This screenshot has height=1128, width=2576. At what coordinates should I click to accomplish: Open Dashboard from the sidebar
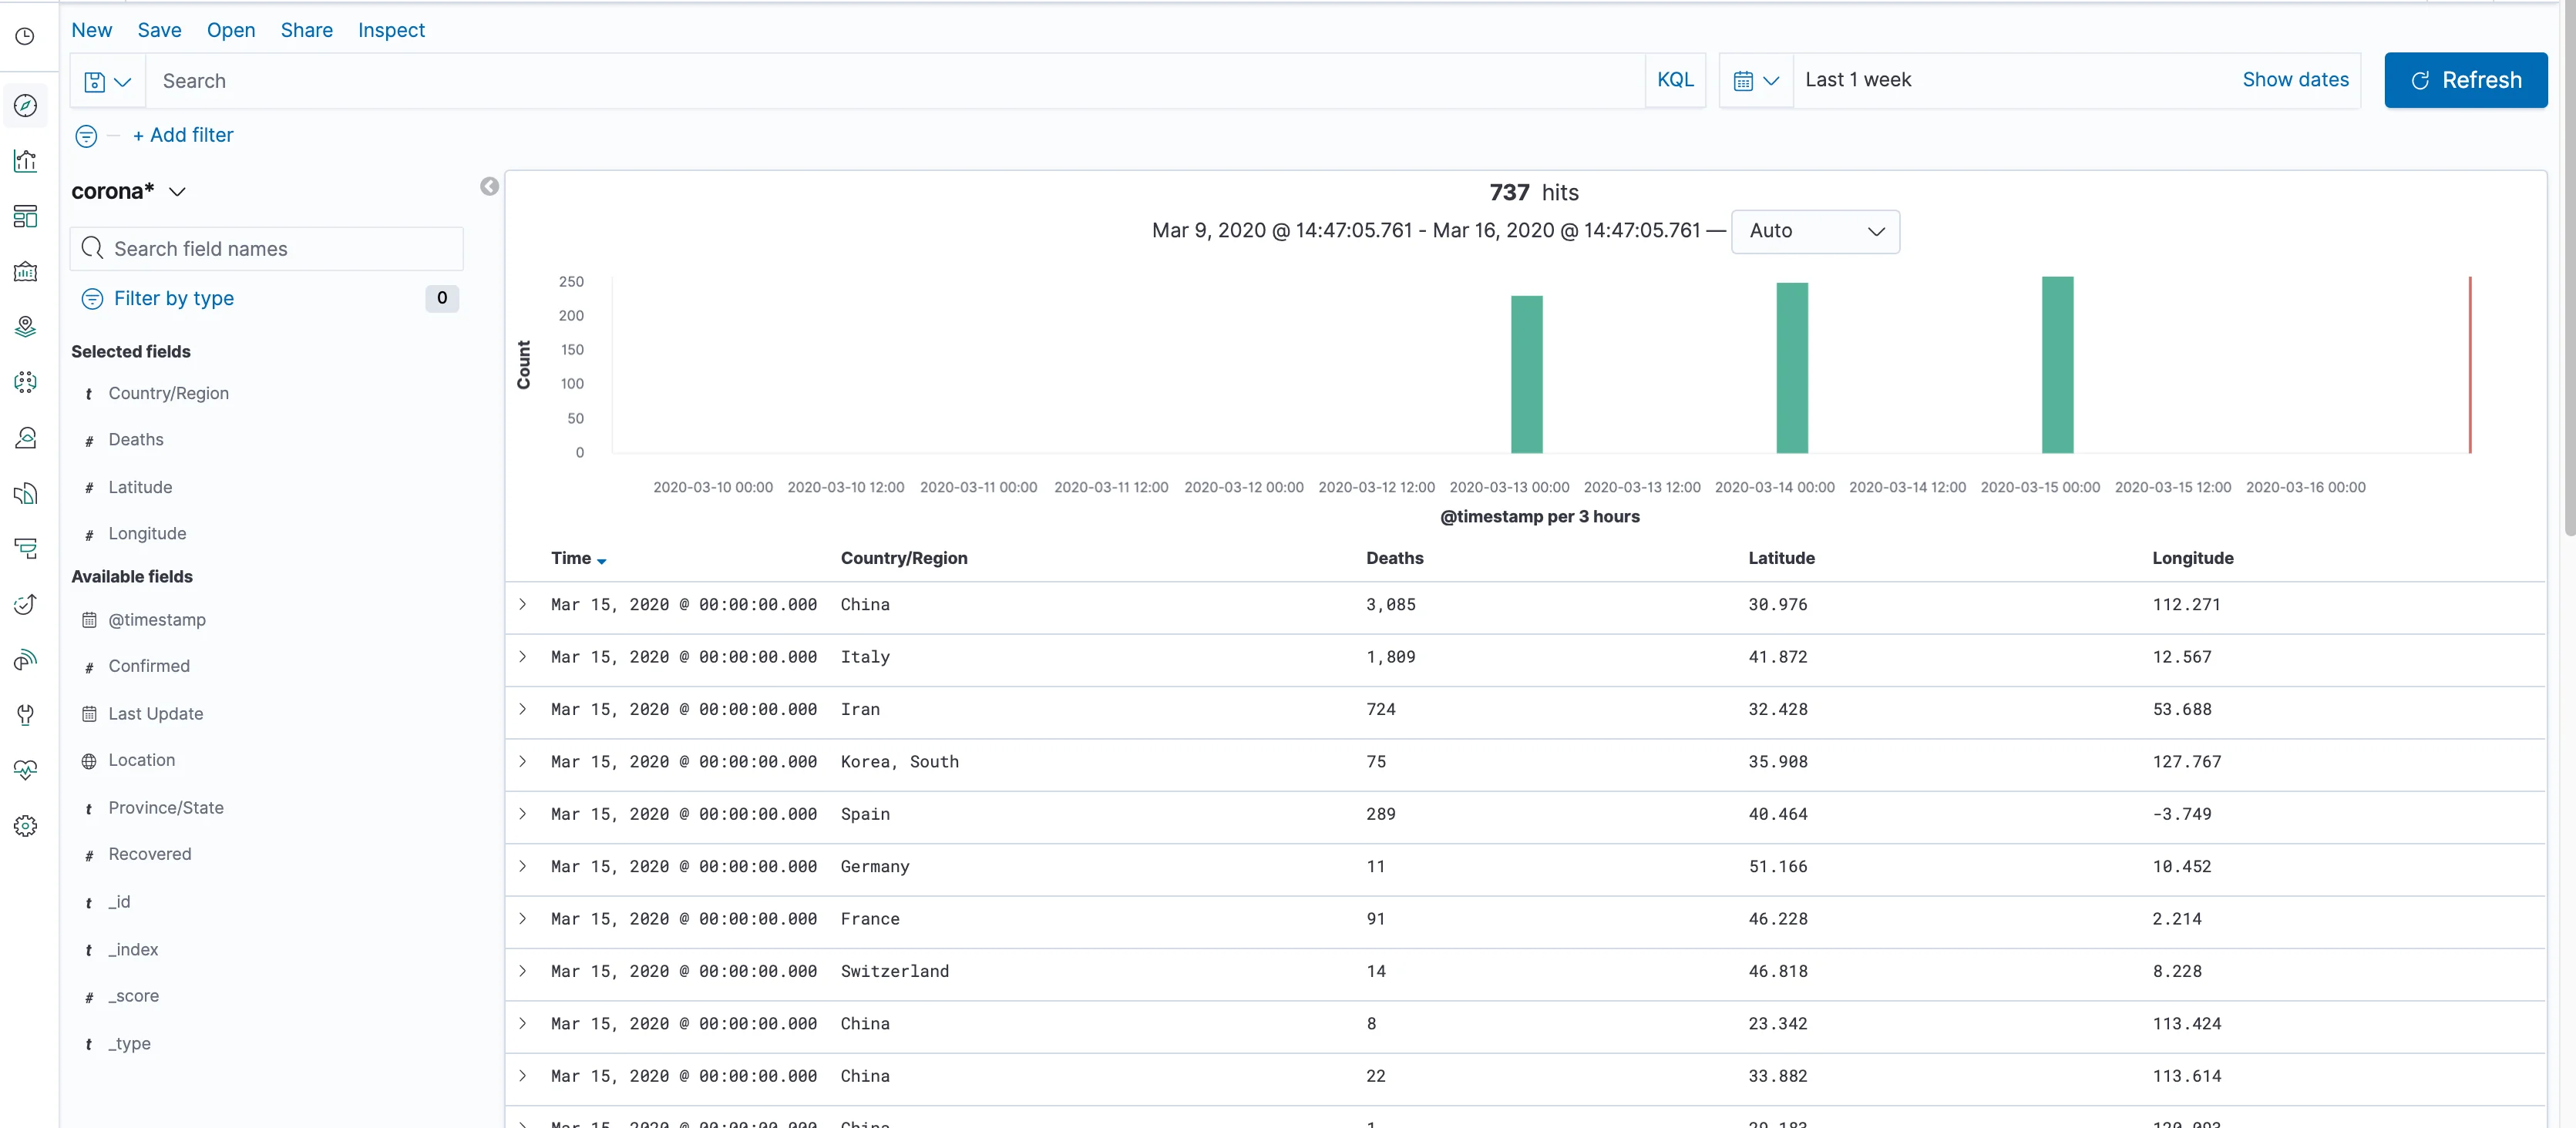pyautogui.click(x=26, y=216)
